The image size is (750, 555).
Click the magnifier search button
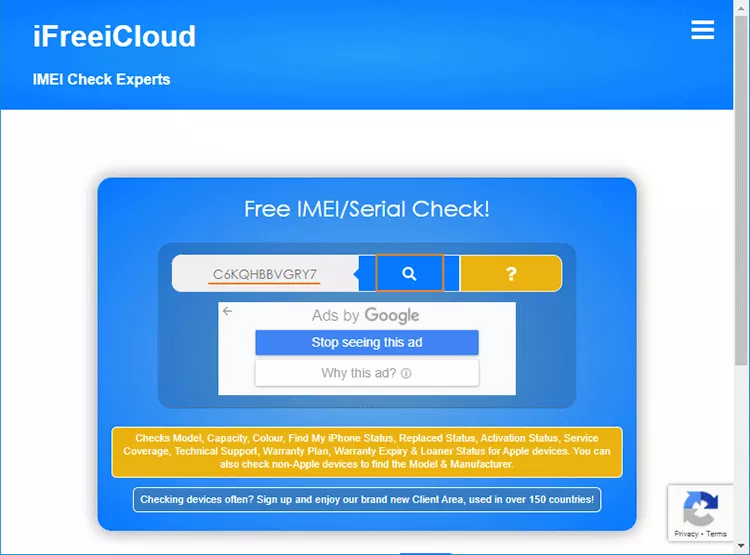(409, 273)
